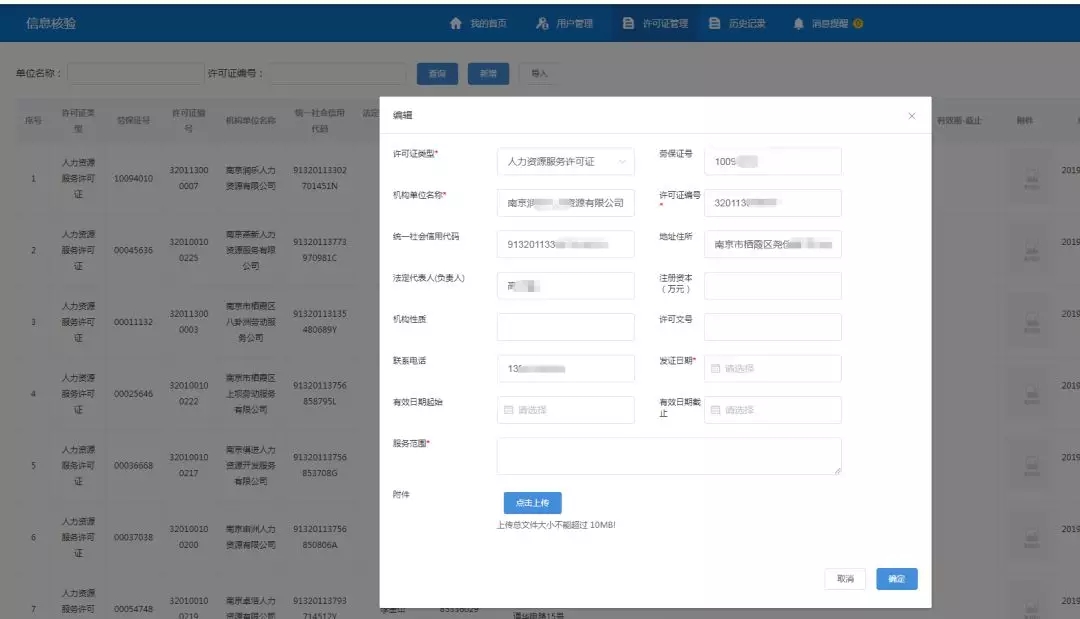Click the 点击上传 upload button
1080x619 pixels.
(532, 502)
